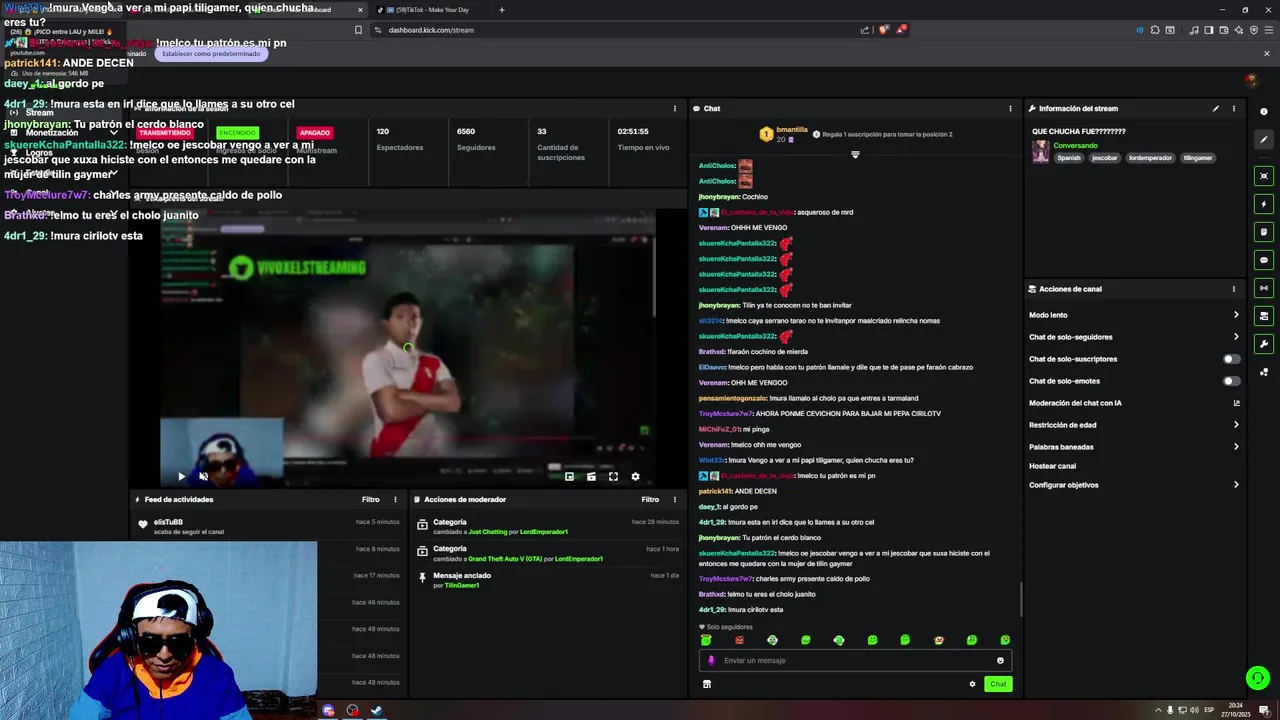1280x720 pixels.
Task: Focus the Enviar un mensaje input field
Action: tap(855, 660)
